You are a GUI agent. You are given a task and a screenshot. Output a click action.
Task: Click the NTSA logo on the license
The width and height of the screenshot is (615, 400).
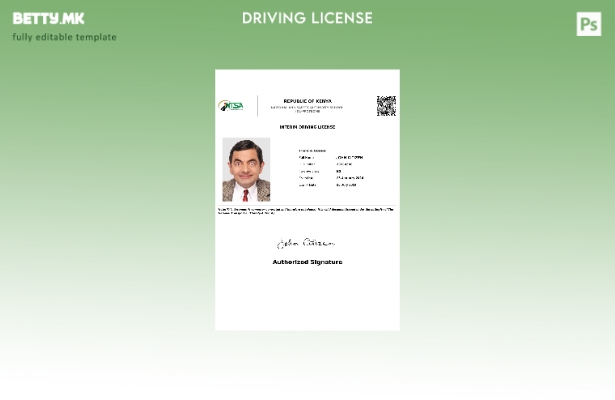(x=232, y=106)
